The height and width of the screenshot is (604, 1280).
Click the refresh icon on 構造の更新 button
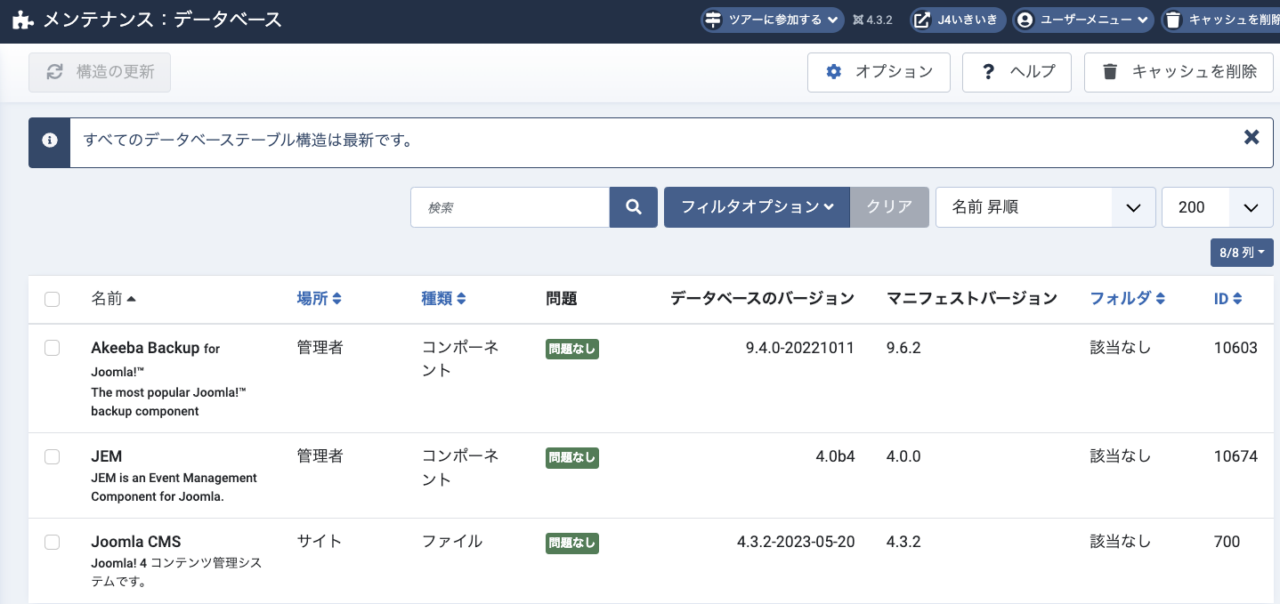click(x=55, y=72)
